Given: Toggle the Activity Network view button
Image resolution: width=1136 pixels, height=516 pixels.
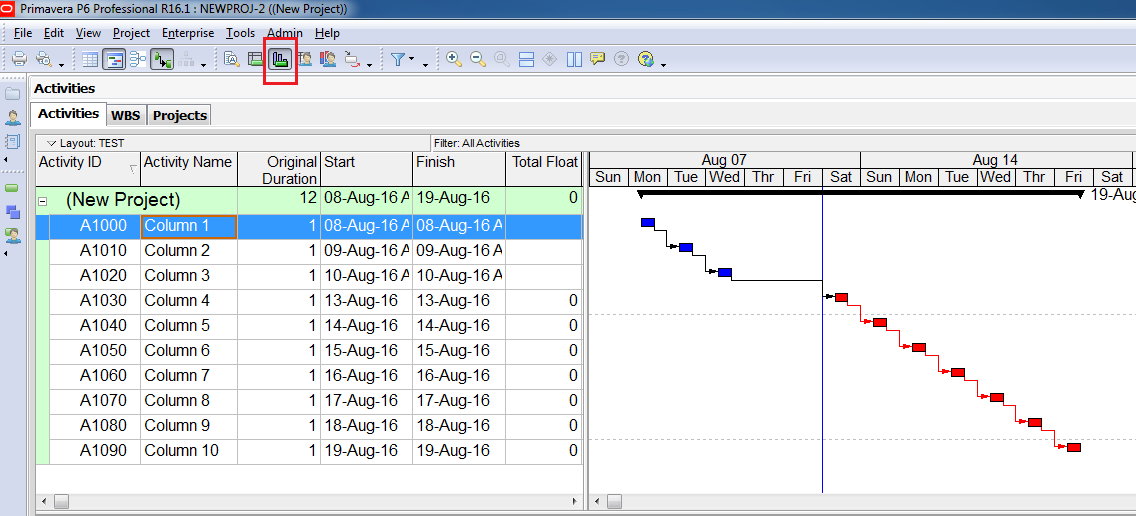Looking at the screenshot, I should (x=138, y=60).
